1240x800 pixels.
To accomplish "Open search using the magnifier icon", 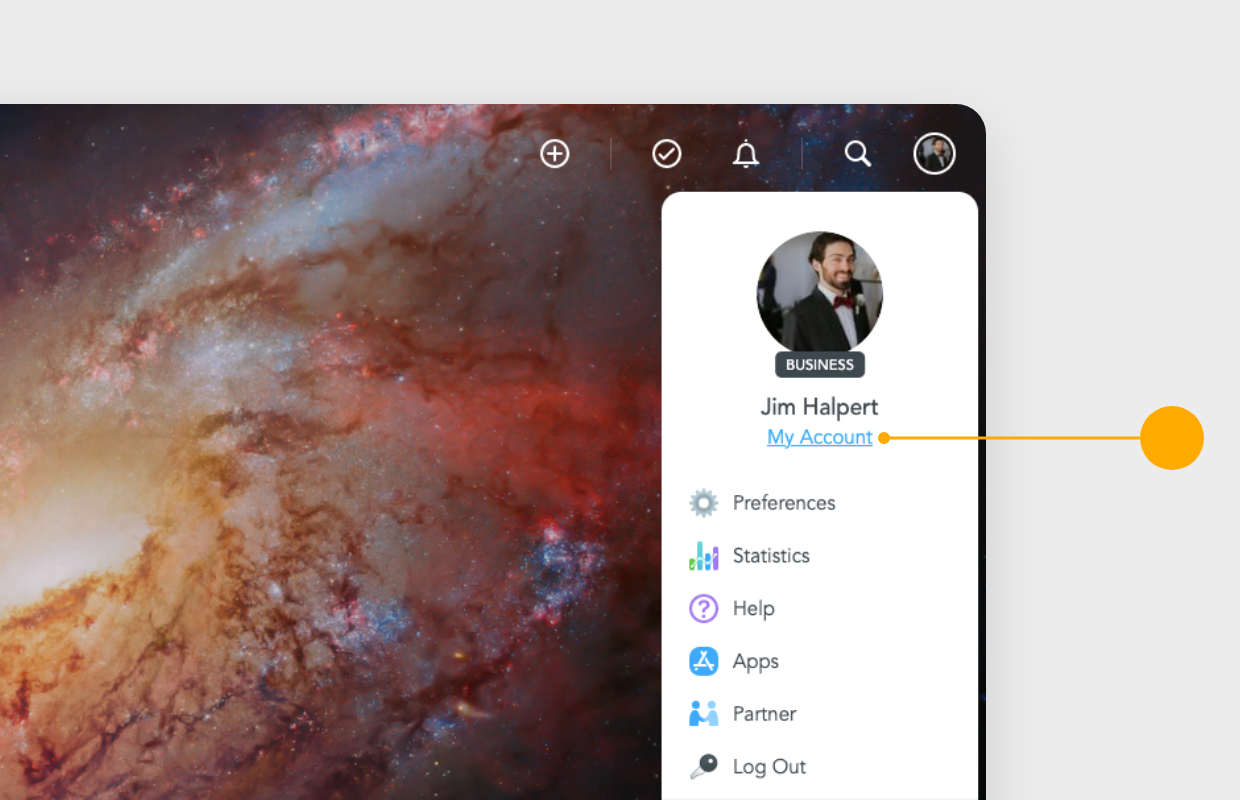I will click(858, 154).
